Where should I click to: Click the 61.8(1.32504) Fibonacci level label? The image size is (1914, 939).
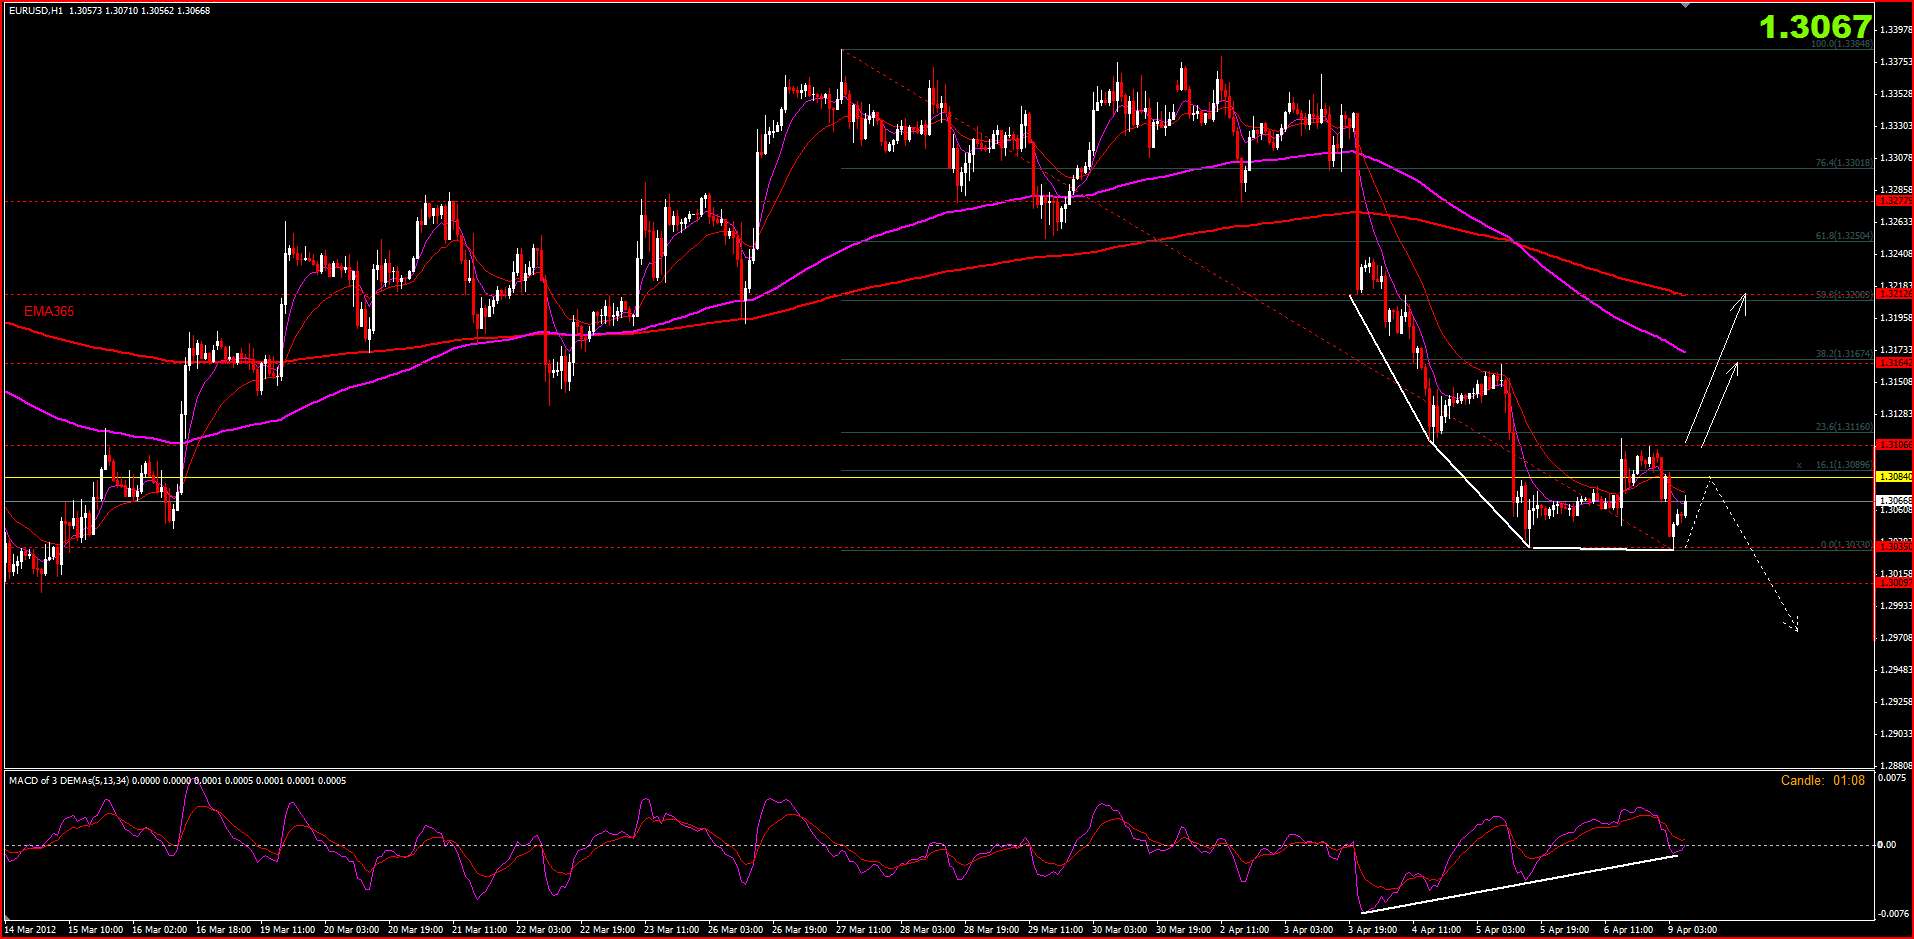[x=1843, y=236]
